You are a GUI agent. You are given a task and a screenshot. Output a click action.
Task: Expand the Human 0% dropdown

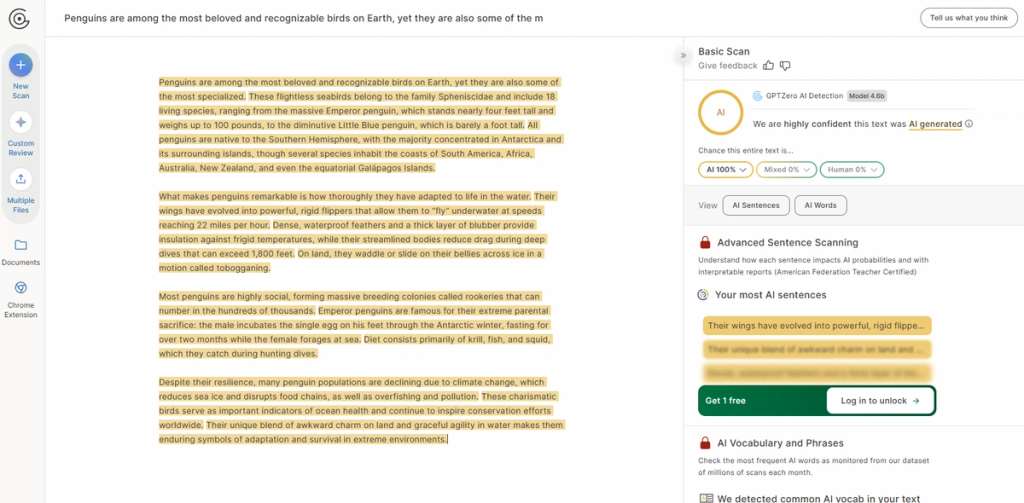point(852,169)
